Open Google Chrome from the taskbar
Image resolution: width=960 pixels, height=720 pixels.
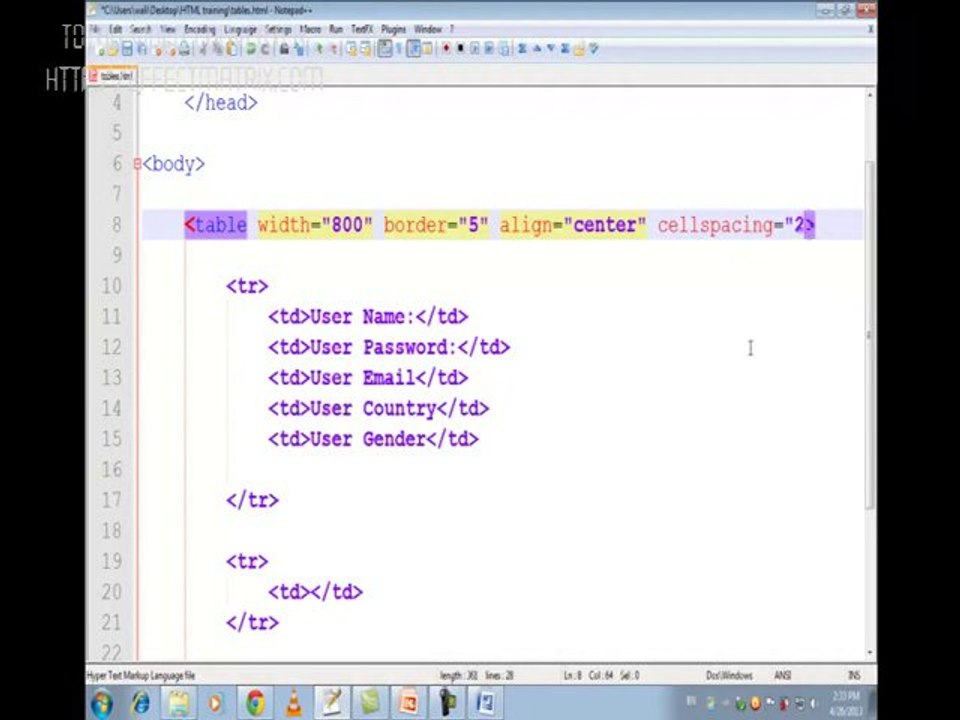tap(255, 702)
